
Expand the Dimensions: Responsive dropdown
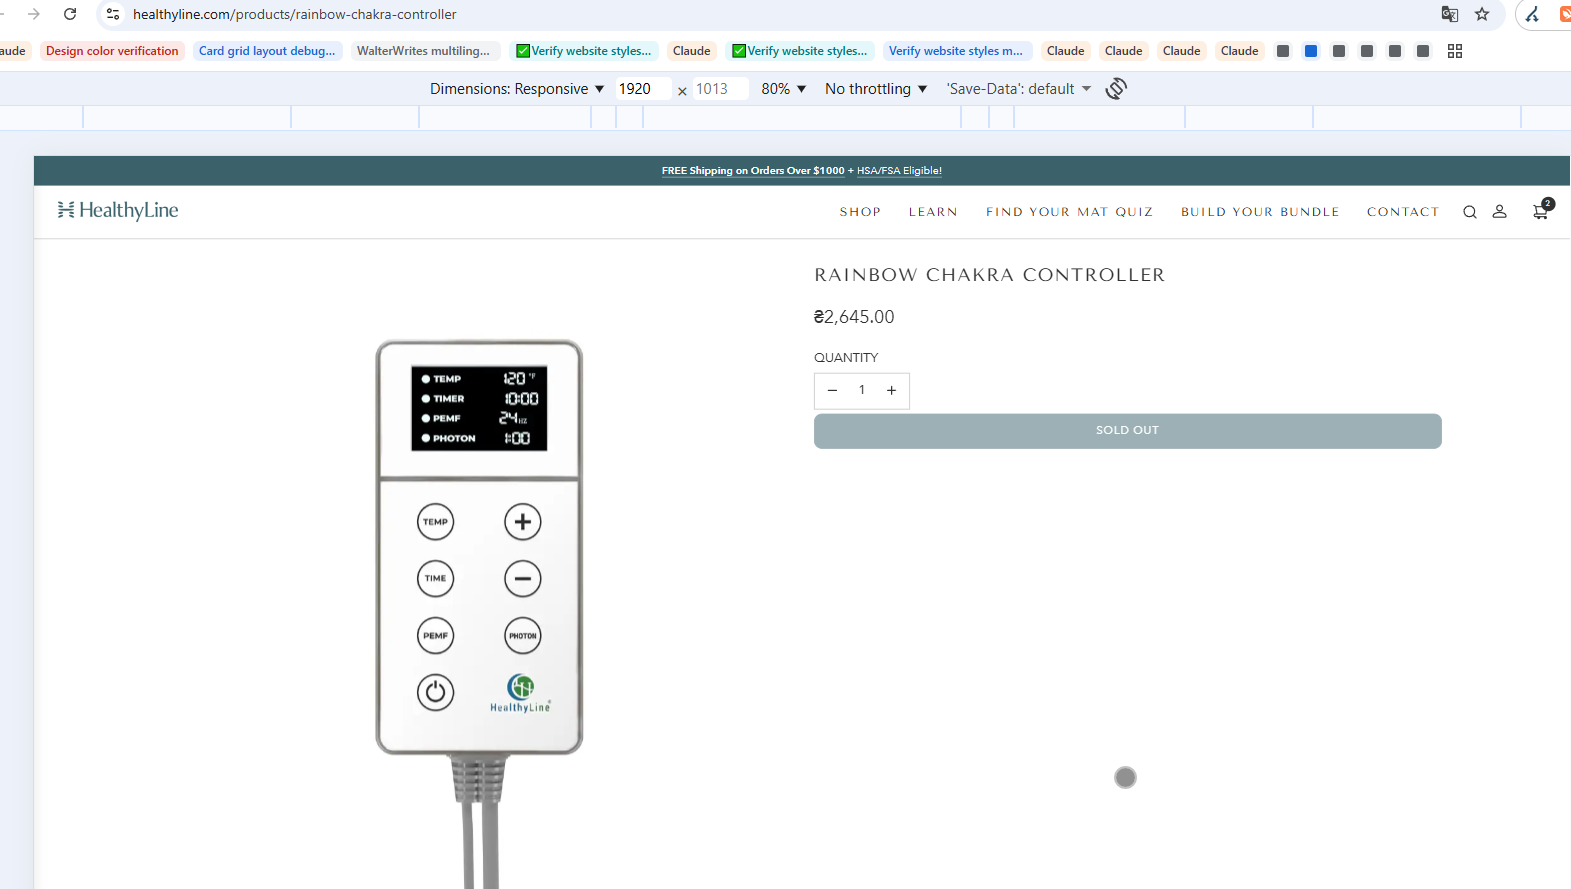(517, 89)
